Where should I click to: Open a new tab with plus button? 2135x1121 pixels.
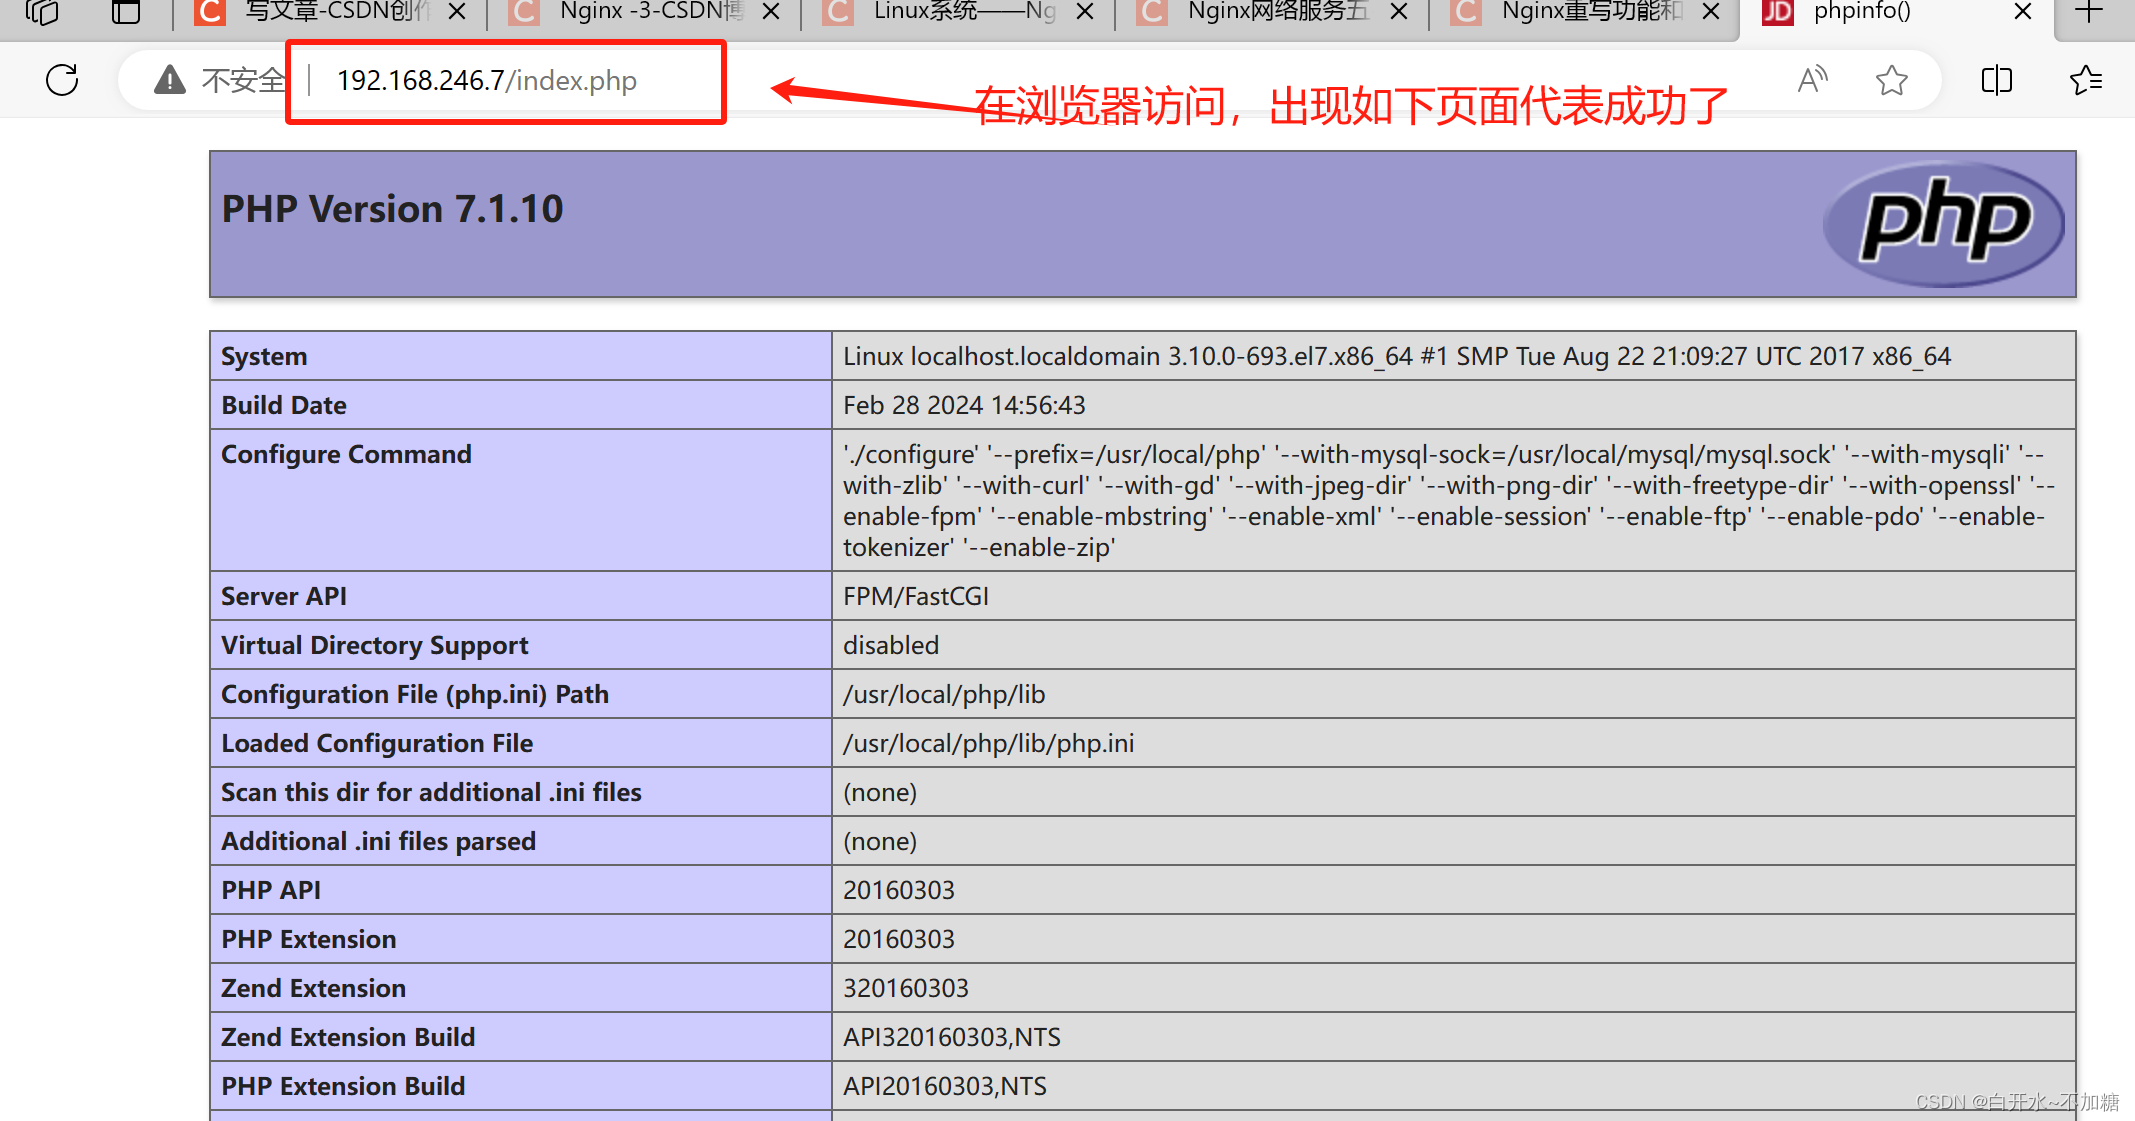(2088, 12)
